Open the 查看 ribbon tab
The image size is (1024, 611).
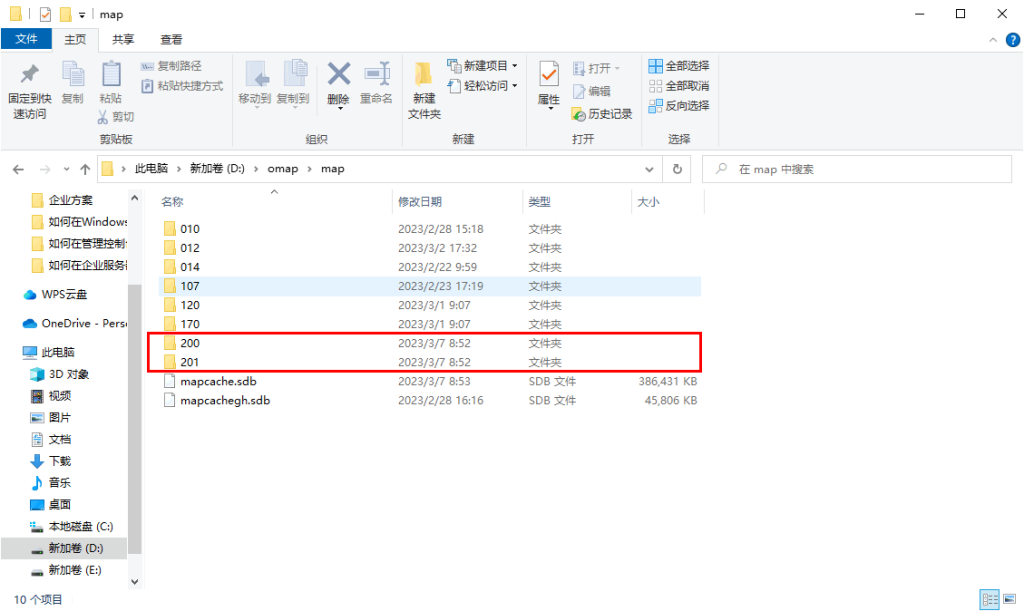171,39
